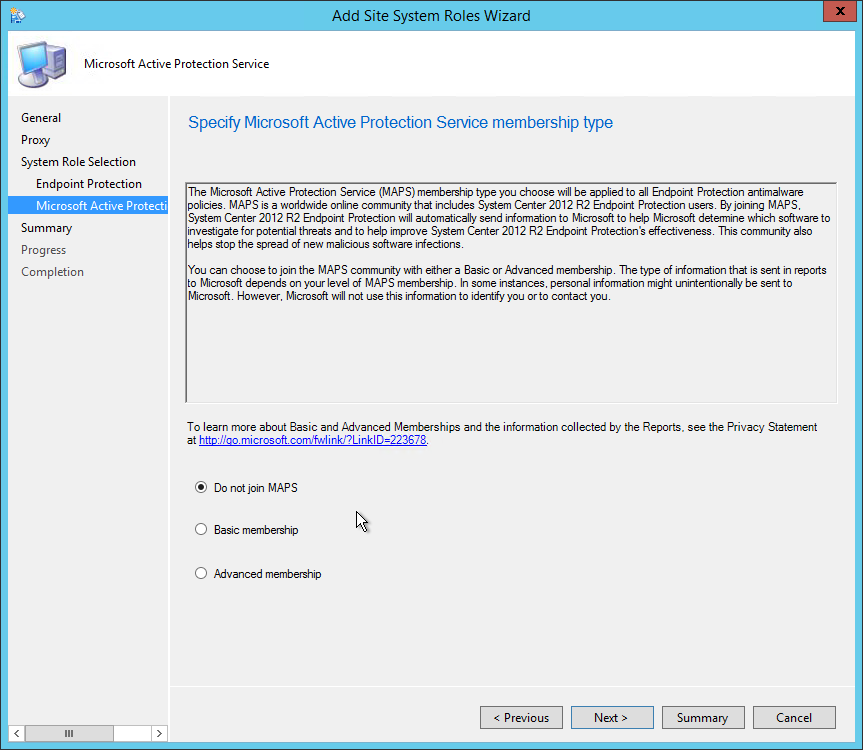Screen dimensions: 863x750
Task: Close the Add Site System Roles Wizard
Action: [x=840, y=11]
